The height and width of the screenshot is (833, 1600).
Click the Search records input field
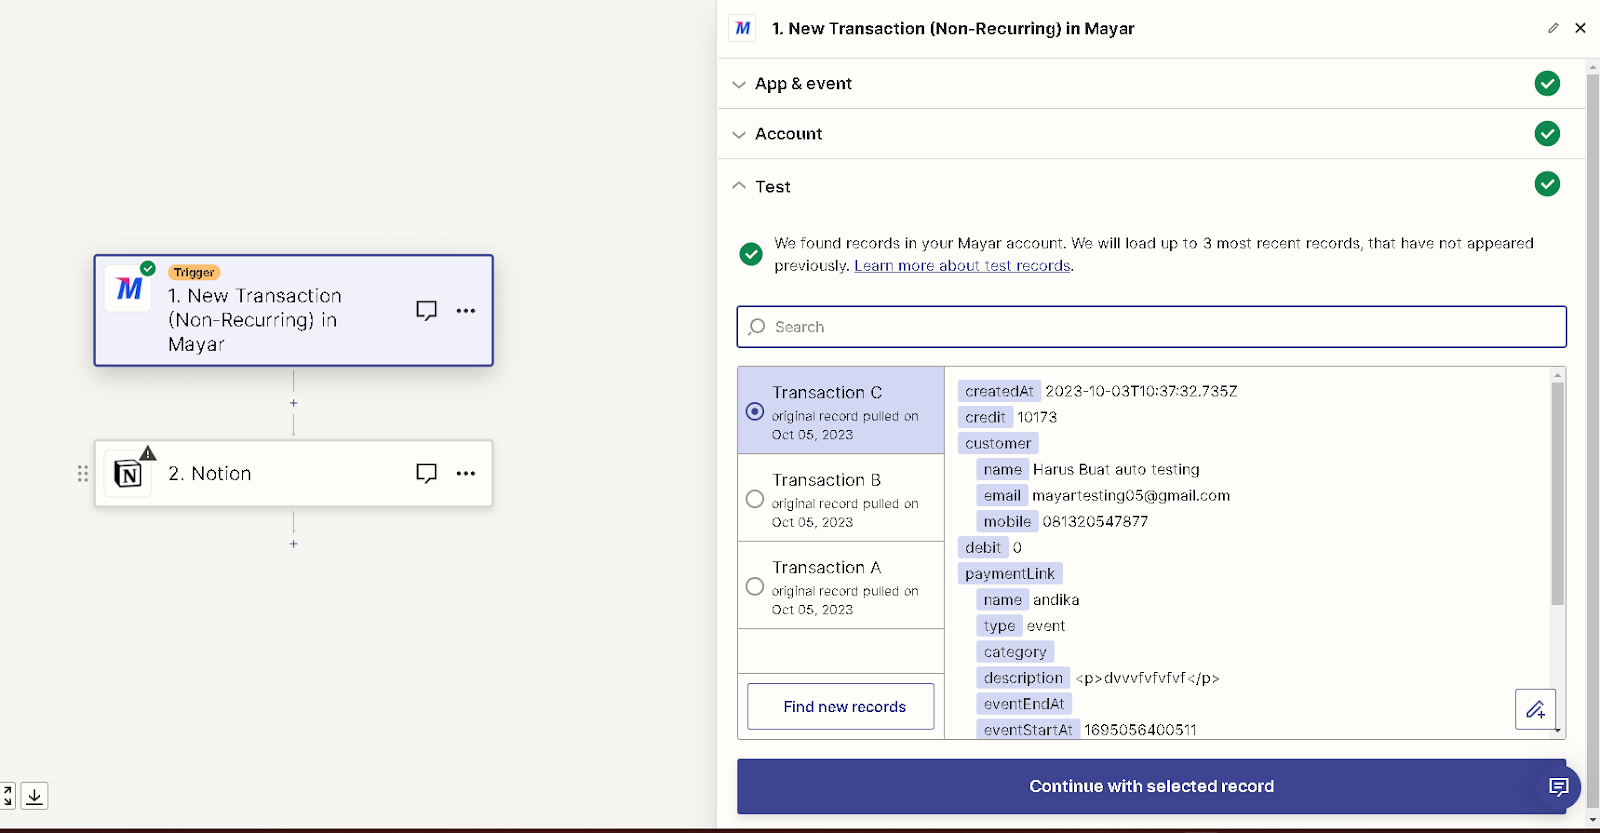click(x=1151, y=327)
